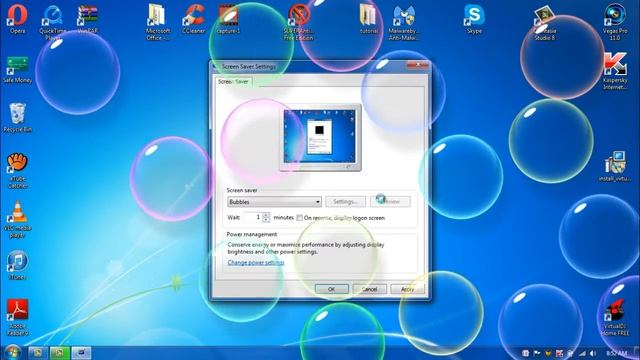Open the Action Center flag icon
Screen dimensions: 640x360
[537, 353]
